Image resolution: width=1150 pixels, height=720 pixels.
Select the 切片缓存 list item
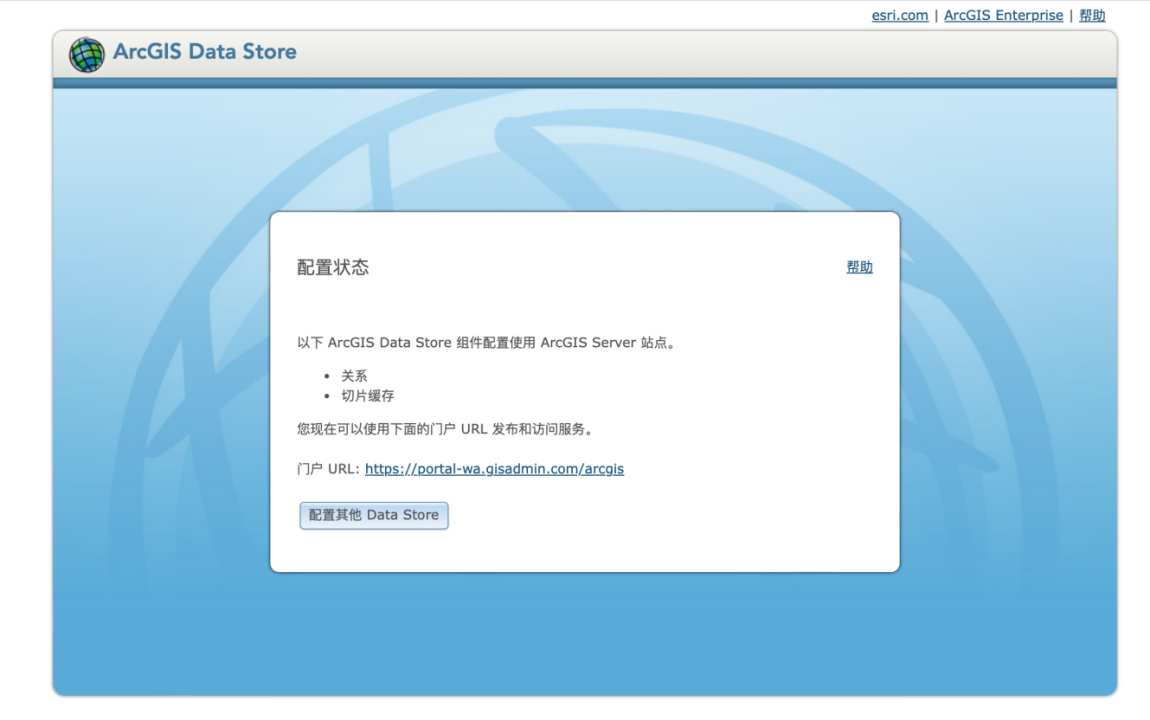point(367,396)
